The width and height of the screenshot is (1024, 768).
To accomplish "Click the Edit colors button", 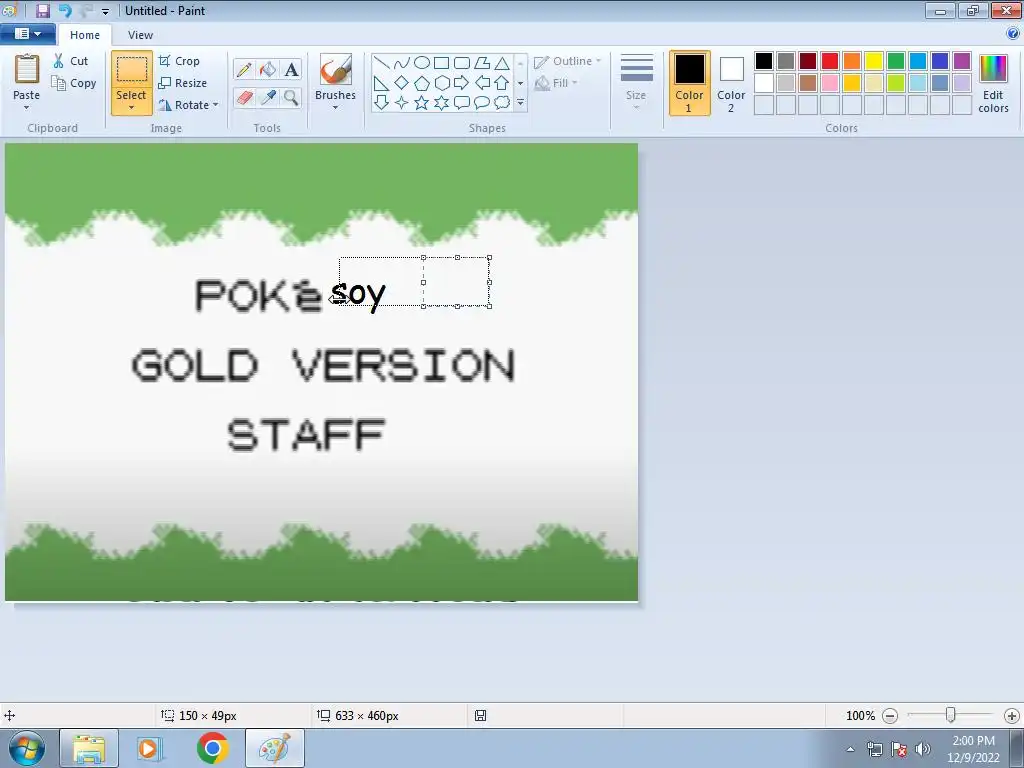I will click(993, 83).
